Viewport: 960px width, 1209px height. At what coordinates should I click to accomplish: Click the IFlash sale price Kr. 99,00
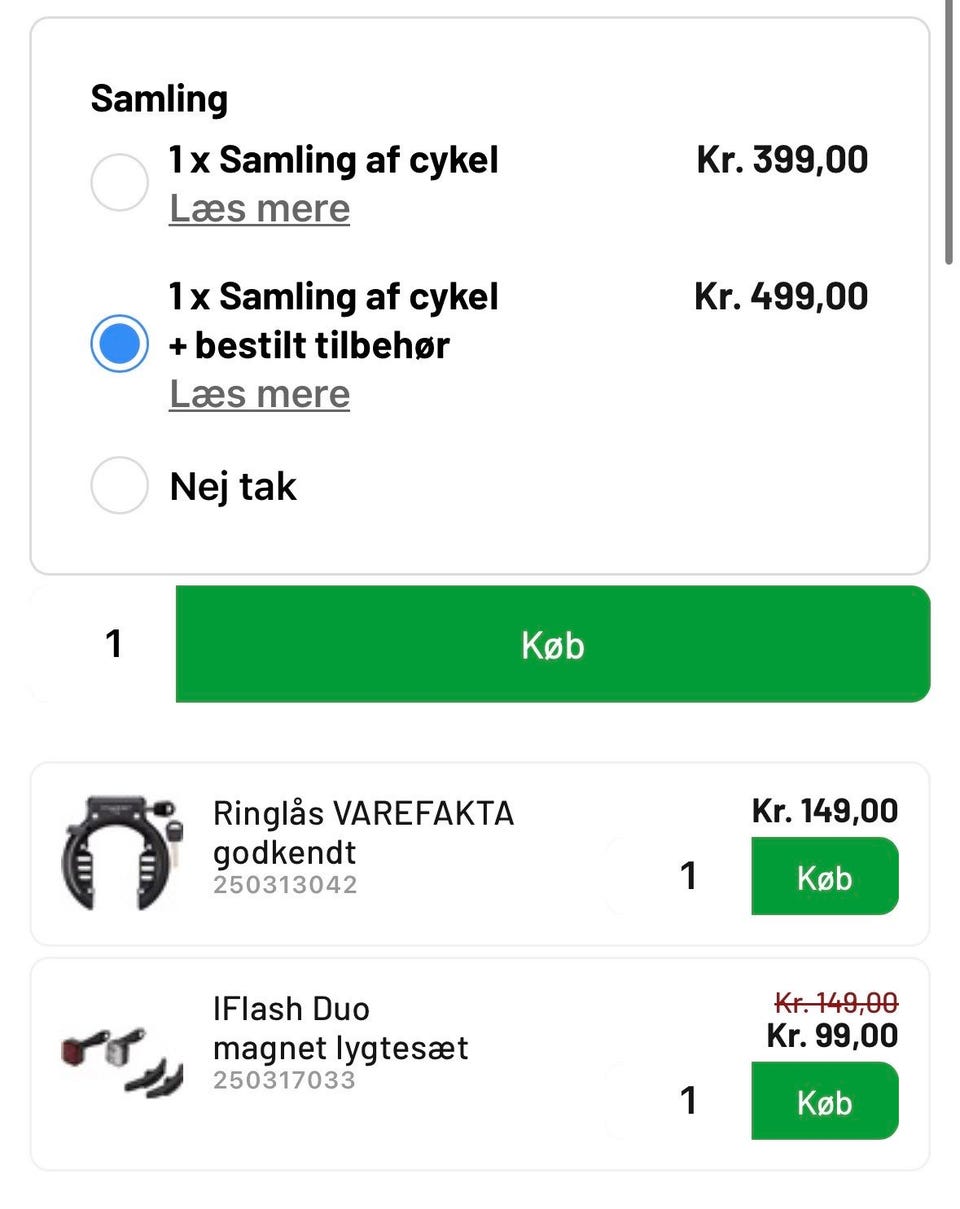click(x=832, y=1035)
